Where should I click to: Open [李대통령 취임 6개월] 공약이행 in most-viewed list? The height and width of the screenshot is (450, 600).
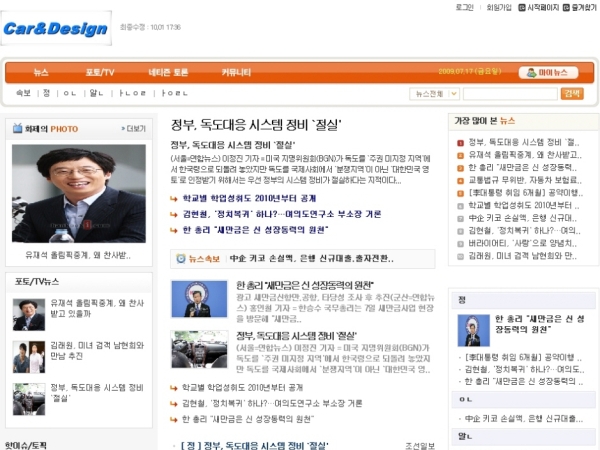[526, 193]
